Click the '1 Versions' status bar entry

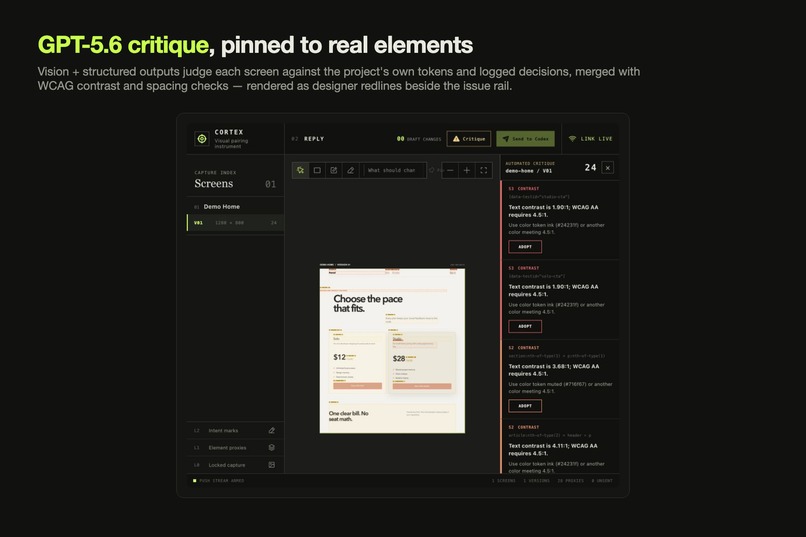536,481
